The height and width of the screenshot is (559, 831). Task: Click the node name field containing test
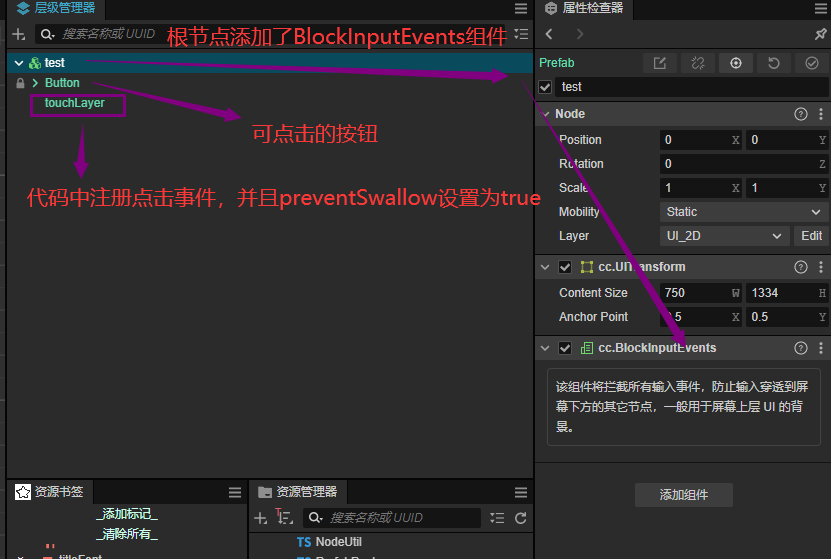pos(692,87)
